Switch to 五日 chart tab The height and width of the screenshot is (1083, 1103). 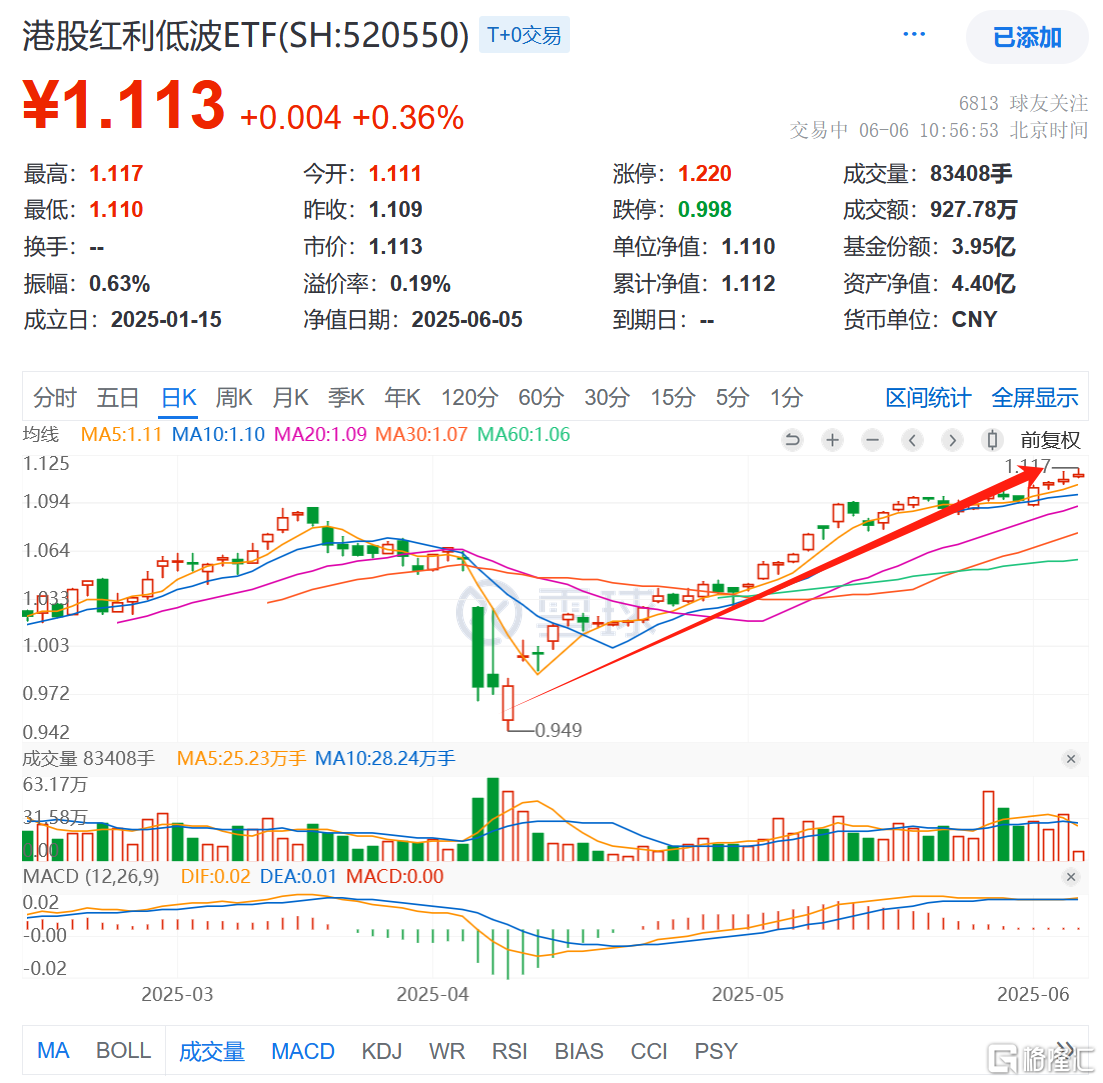pyautogui.click(x=117, y=397)
